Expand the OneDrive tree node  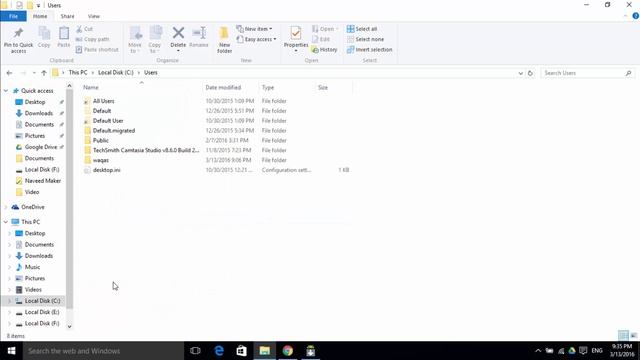[6, 207]
